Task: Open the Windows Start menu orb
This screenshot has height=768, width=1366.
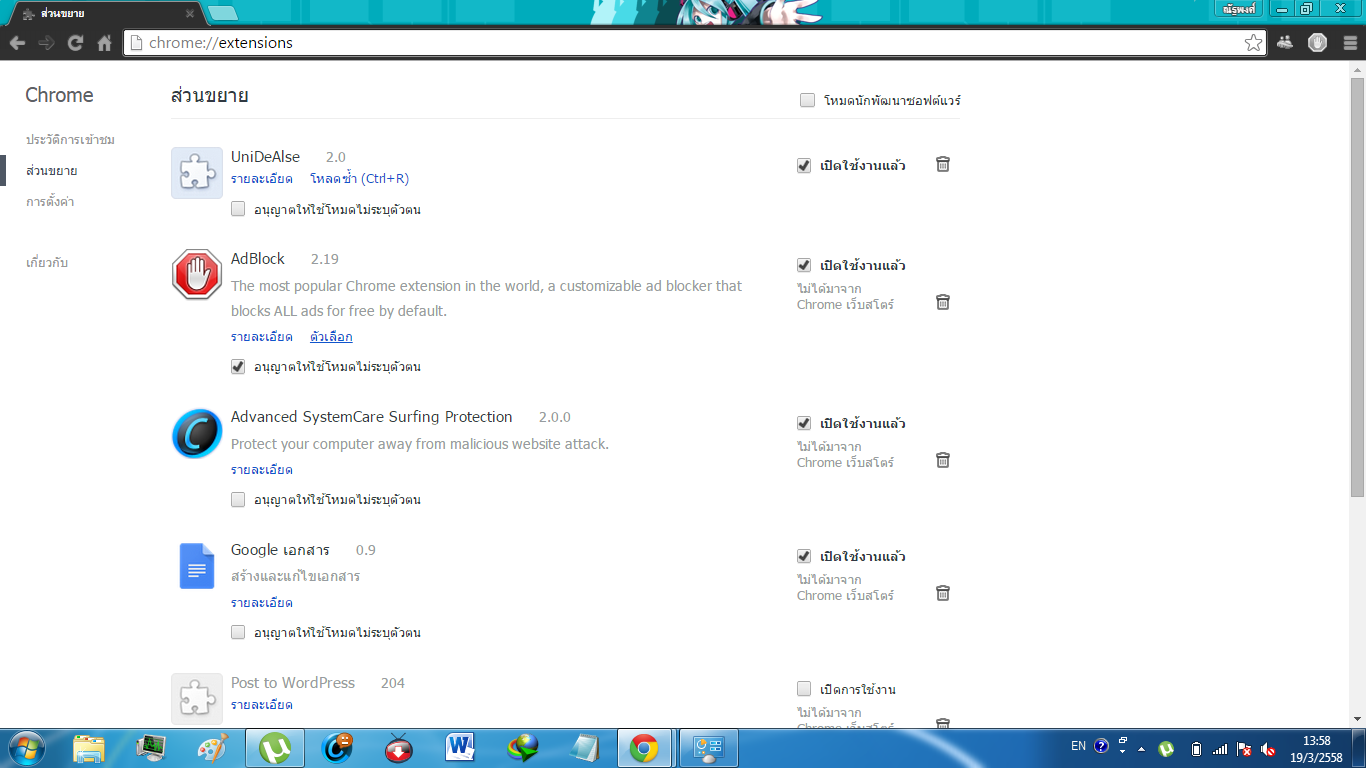Action: pyautogui.click(x=25, y=748)
